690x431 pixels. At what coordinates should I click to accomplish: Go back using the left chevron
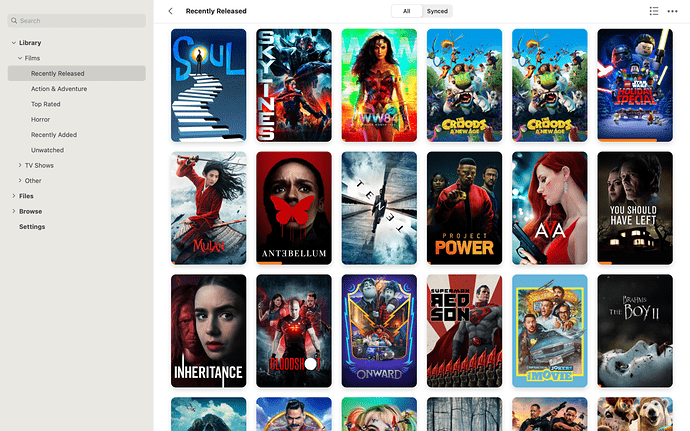click(x=170, y=11)
